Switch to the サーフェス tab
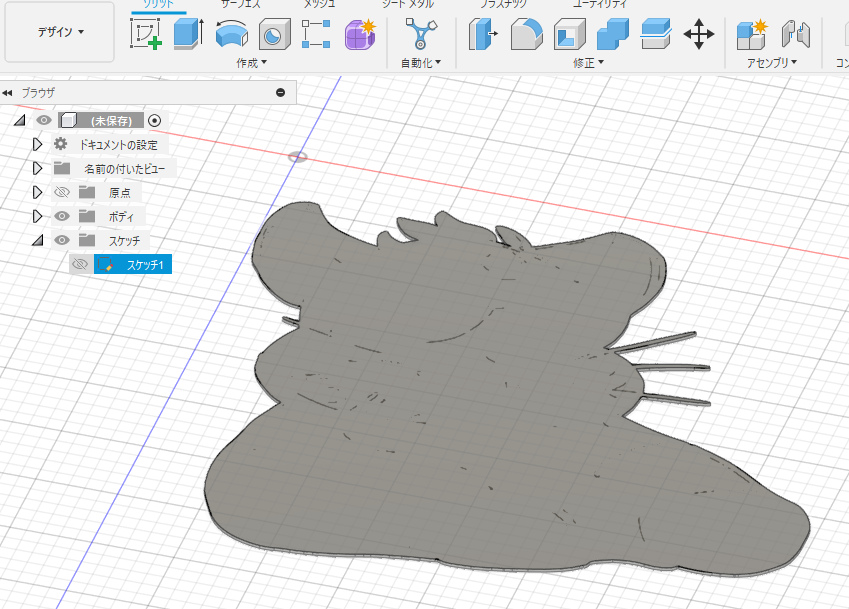 (240, 4)
